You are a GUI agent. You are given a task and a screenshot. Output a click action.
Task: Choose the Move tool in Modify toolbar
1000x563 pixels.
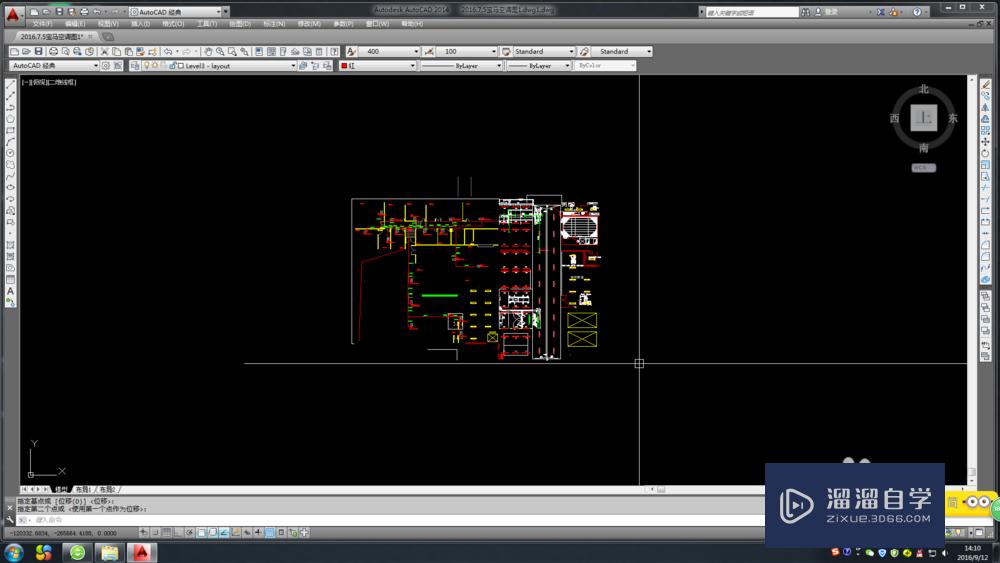[985, 142]
